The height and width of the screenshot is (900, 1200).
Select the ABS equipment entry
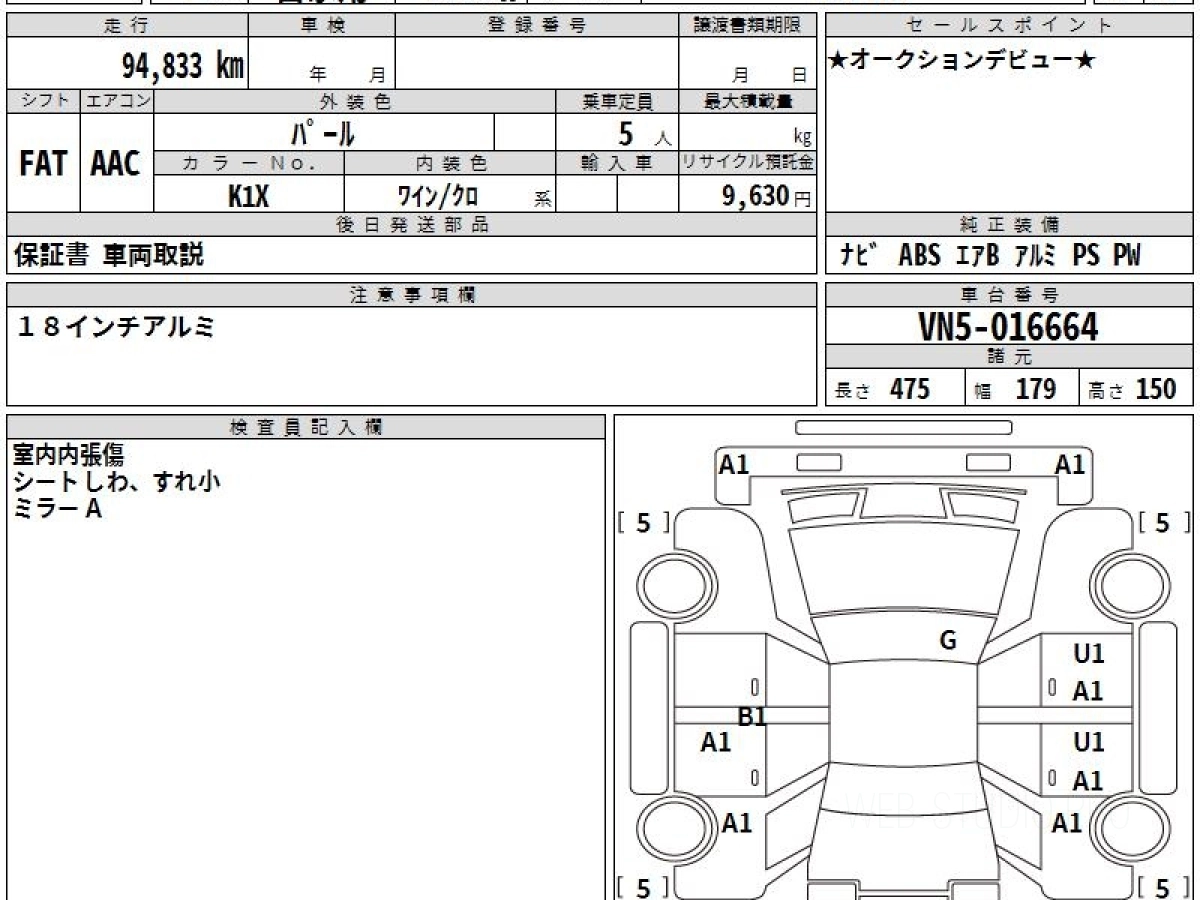[x=920, y=256]
